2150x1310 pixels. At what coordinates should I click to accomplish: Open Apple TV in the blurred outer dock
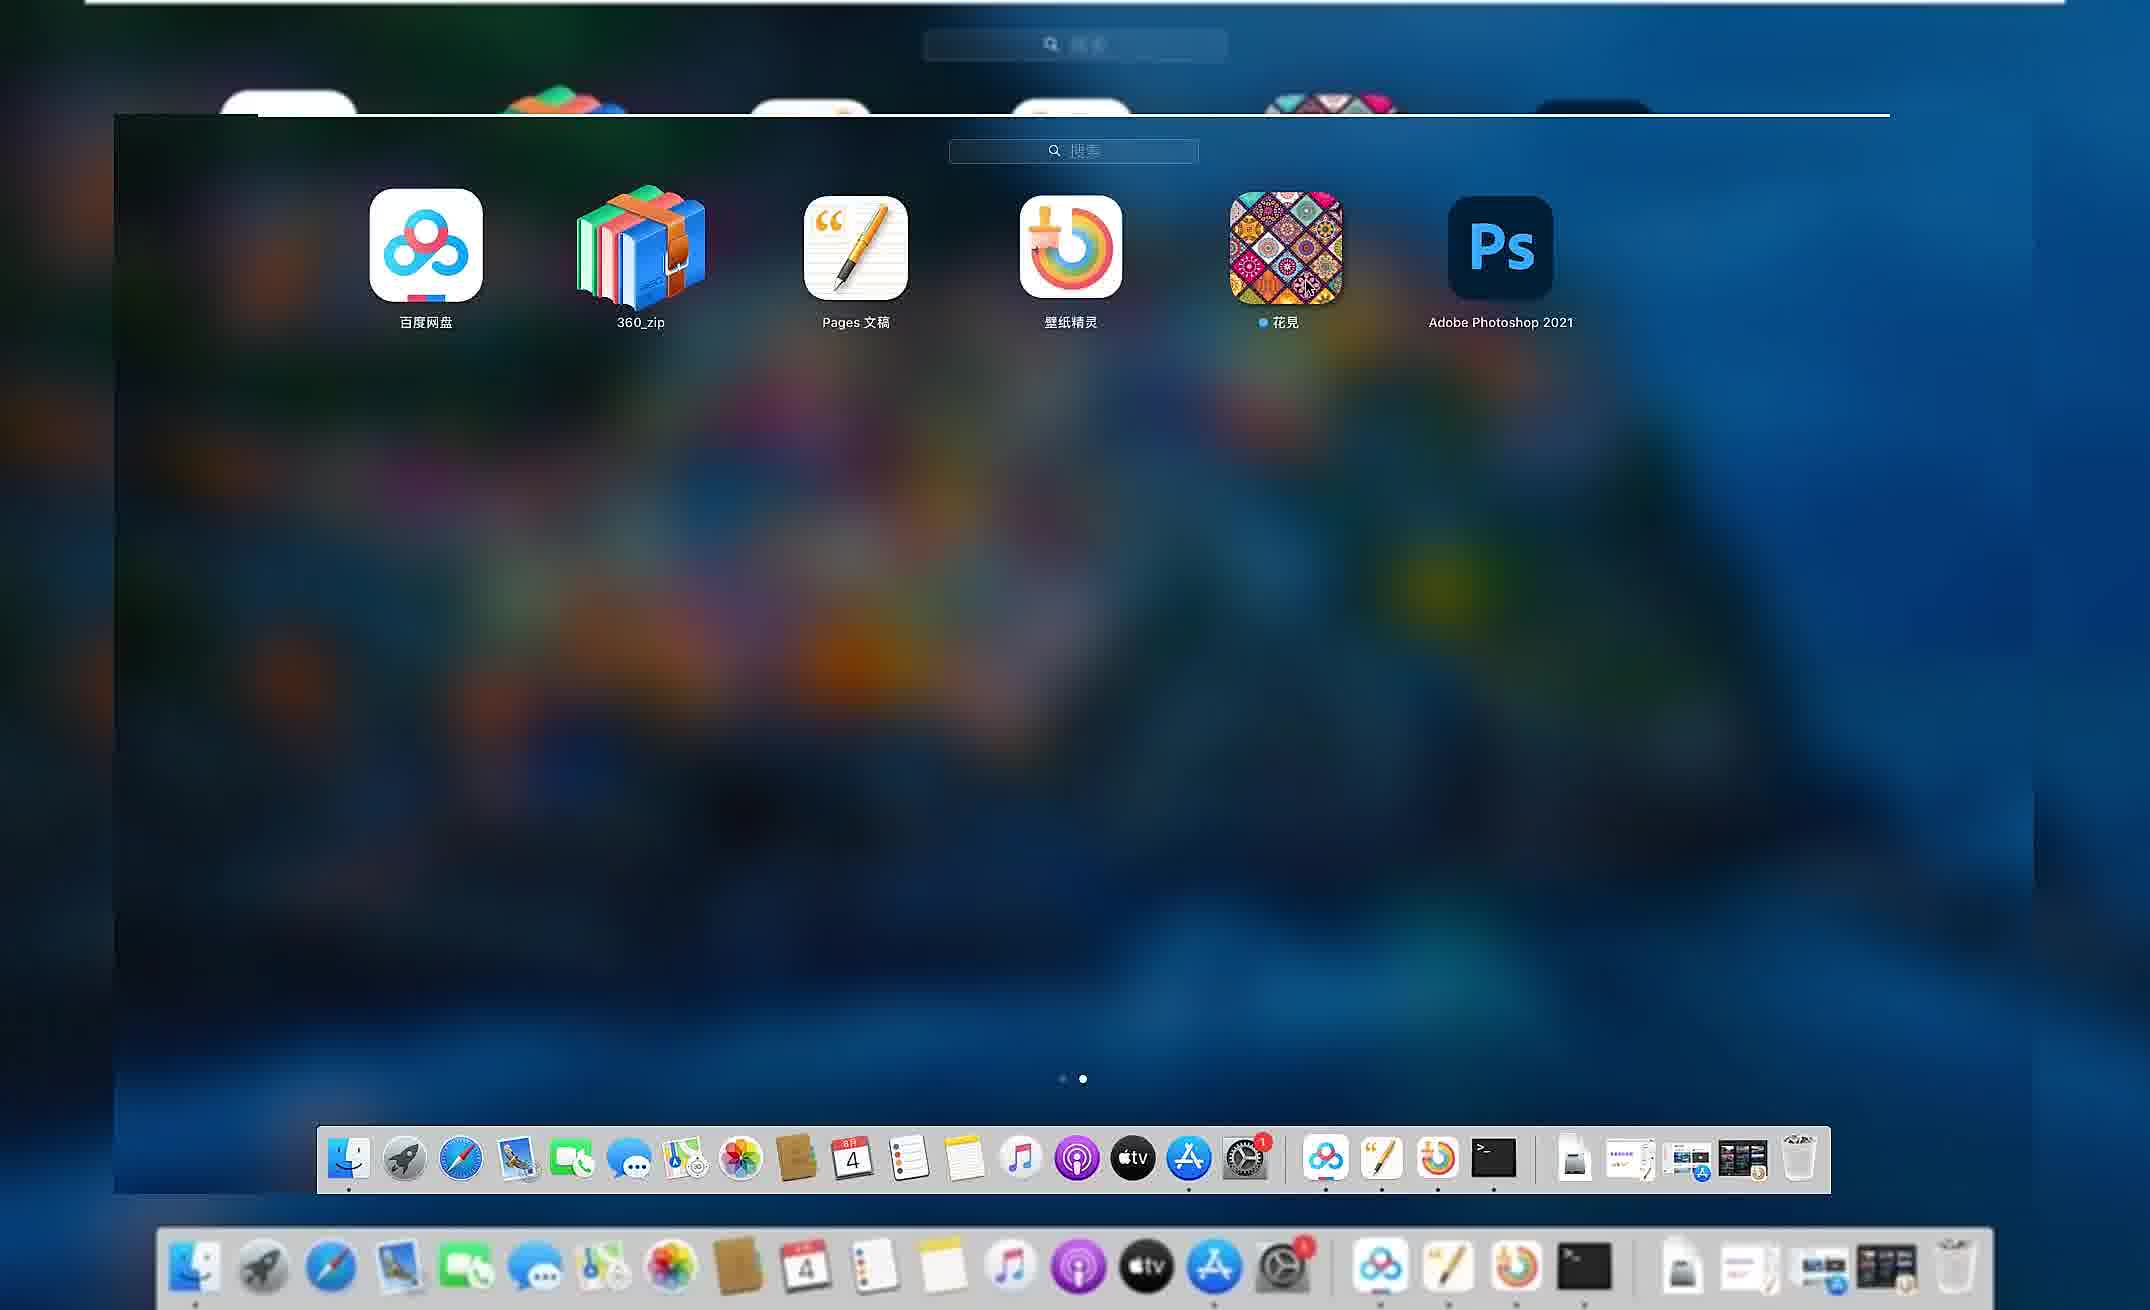[x=1146, y=1267]
